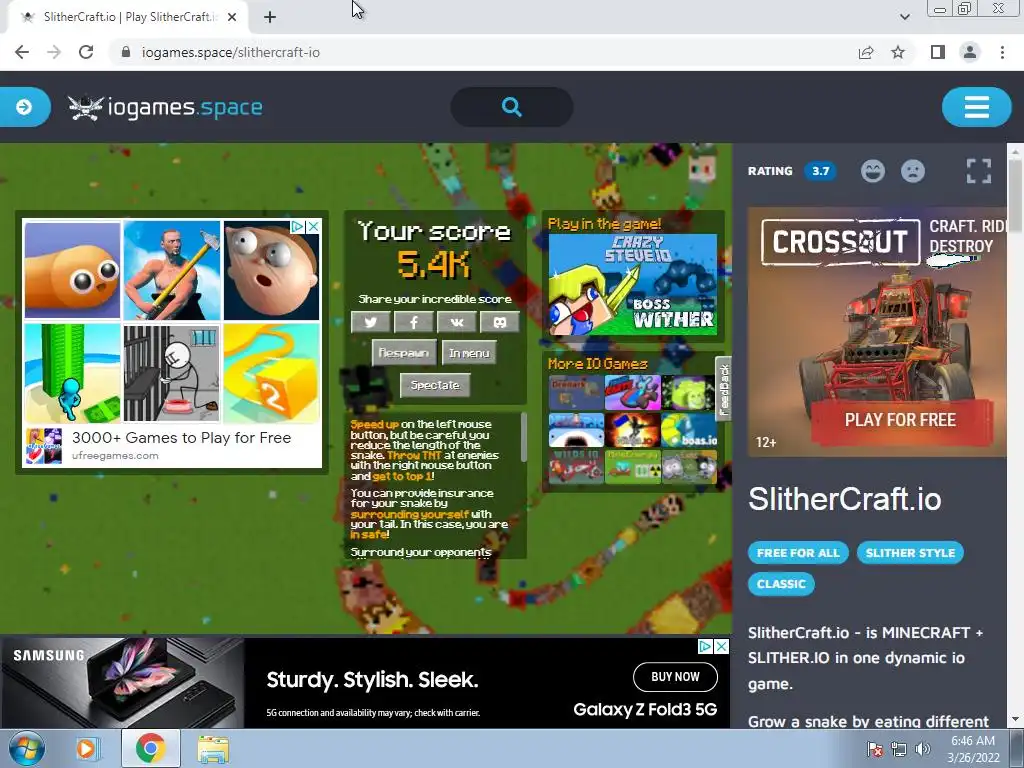Share score on Discord
Screen dimensions: 1024x768
[500, 322]
